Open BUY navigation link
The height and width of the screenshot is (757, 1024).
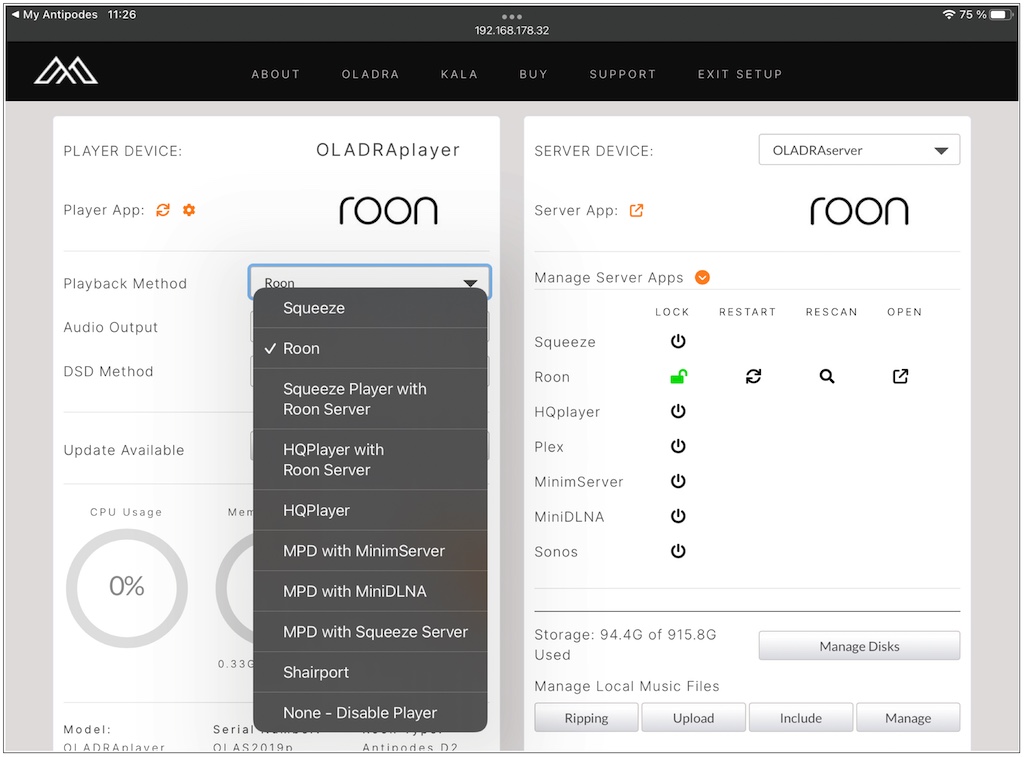[x=534, y=74]
